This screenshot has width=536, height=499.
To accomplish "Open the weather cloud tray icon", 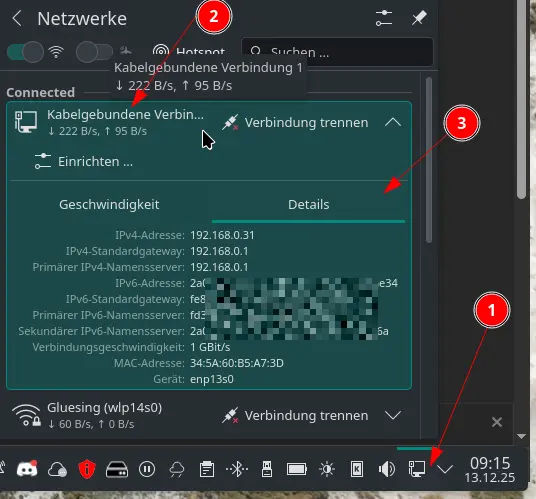I will tap(177, 470).
